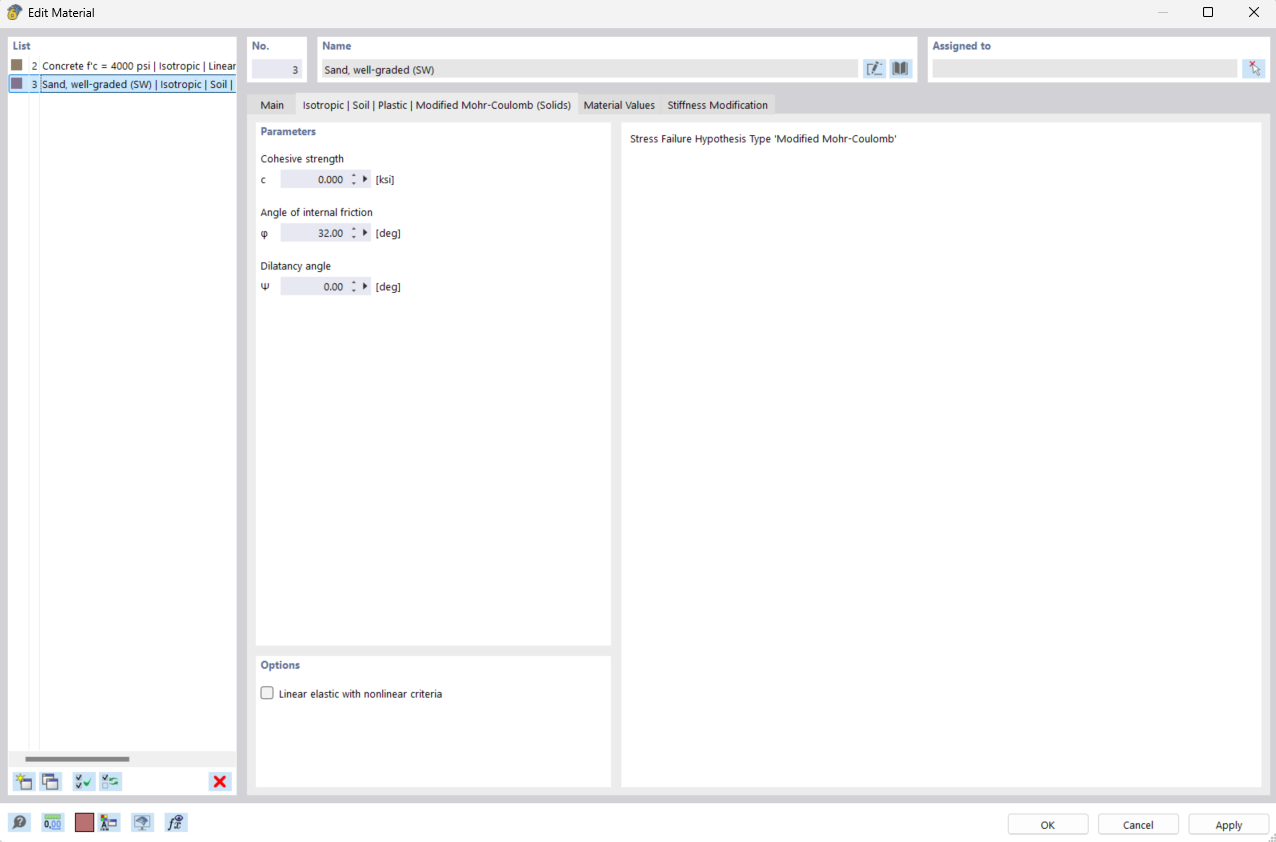Open the dilatancy angle options arrow
The height and width of the screenshot is (842, 1276).
[364, 286]
